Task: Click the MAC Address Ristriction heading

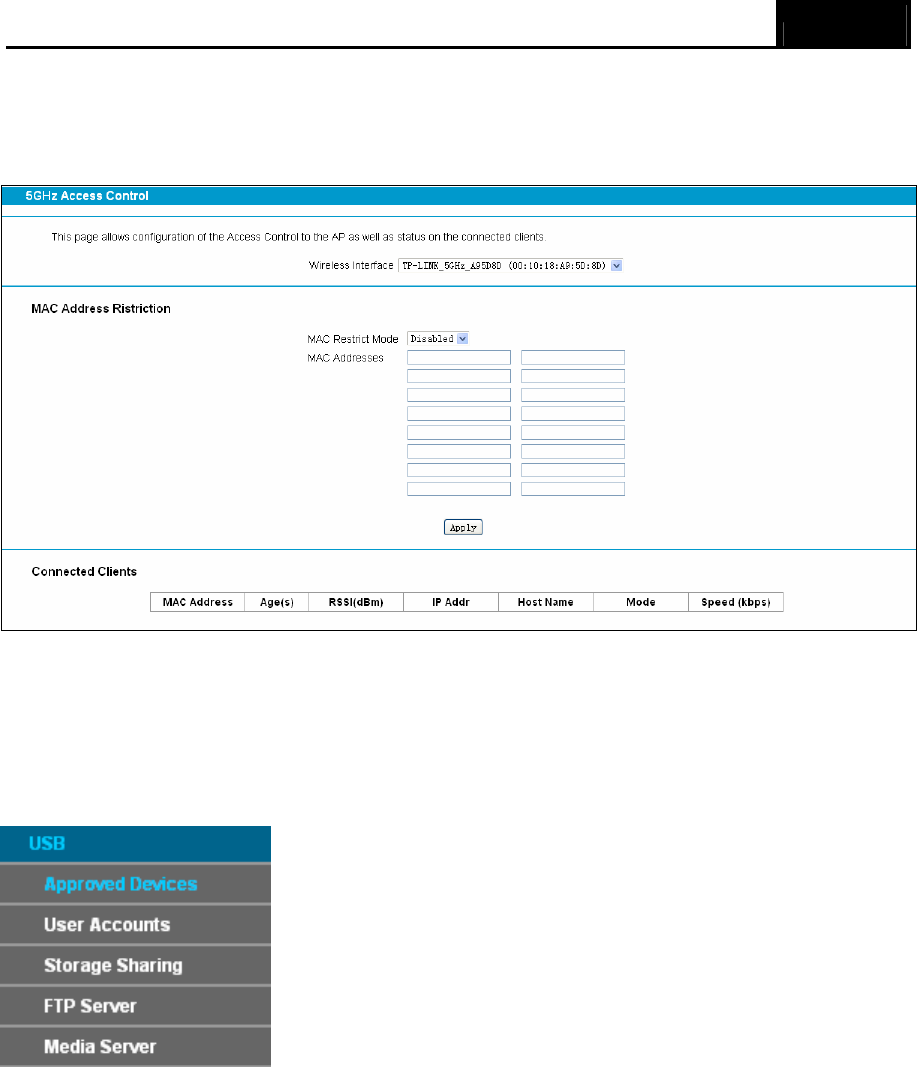Action: pyautogui.click(x=101, y=309)
